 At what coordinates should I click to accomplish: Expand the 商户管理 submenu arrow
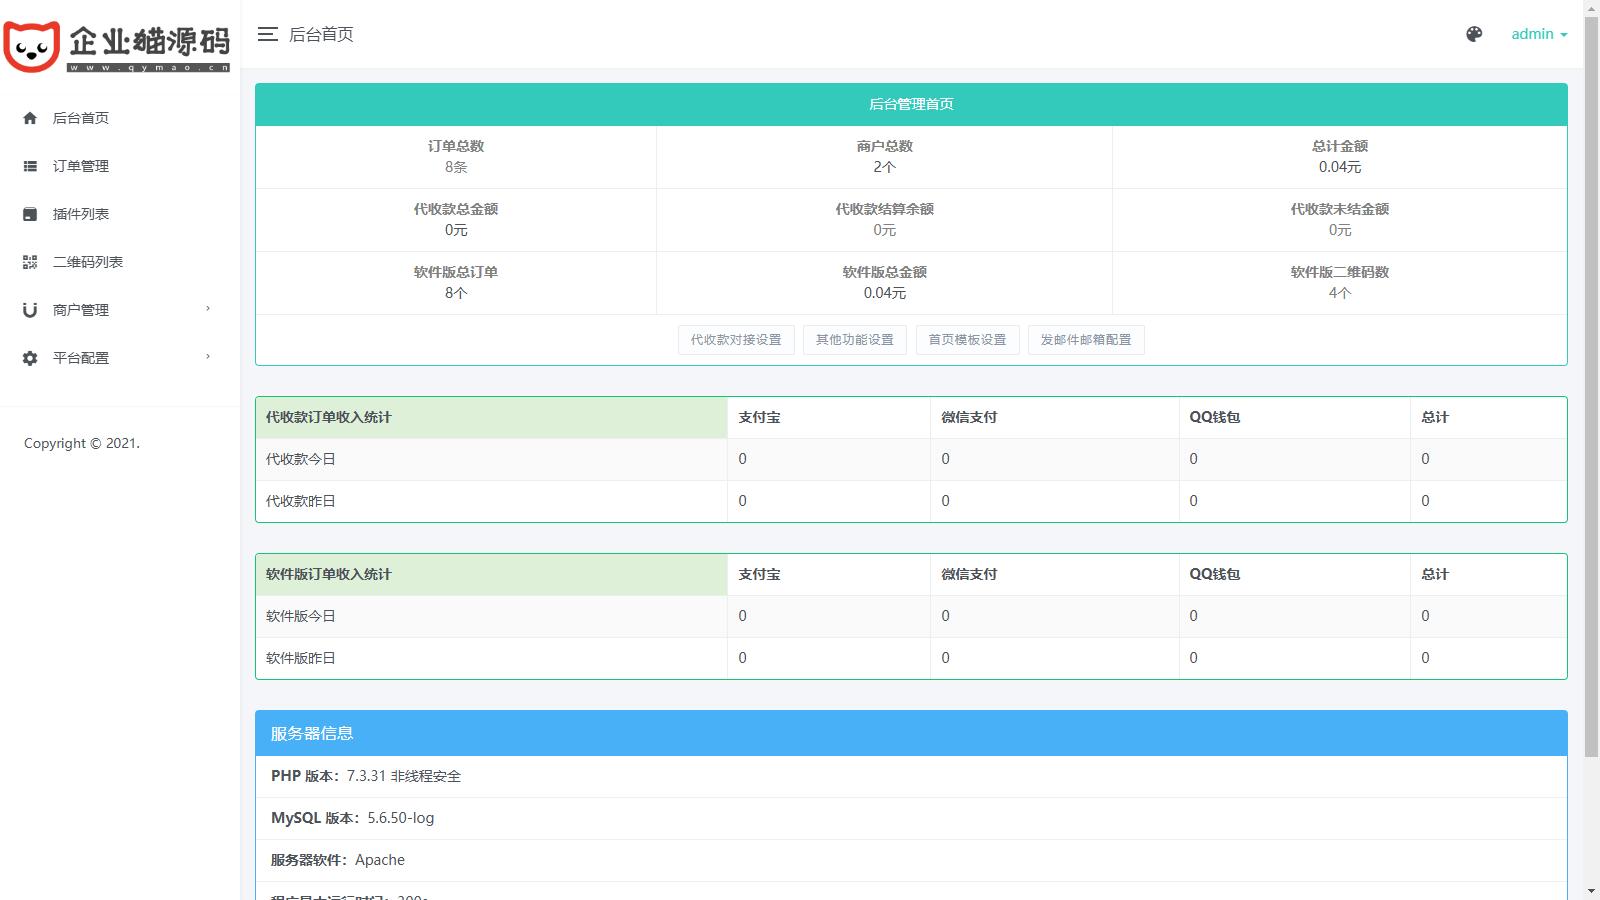click(x=208, y=309)
